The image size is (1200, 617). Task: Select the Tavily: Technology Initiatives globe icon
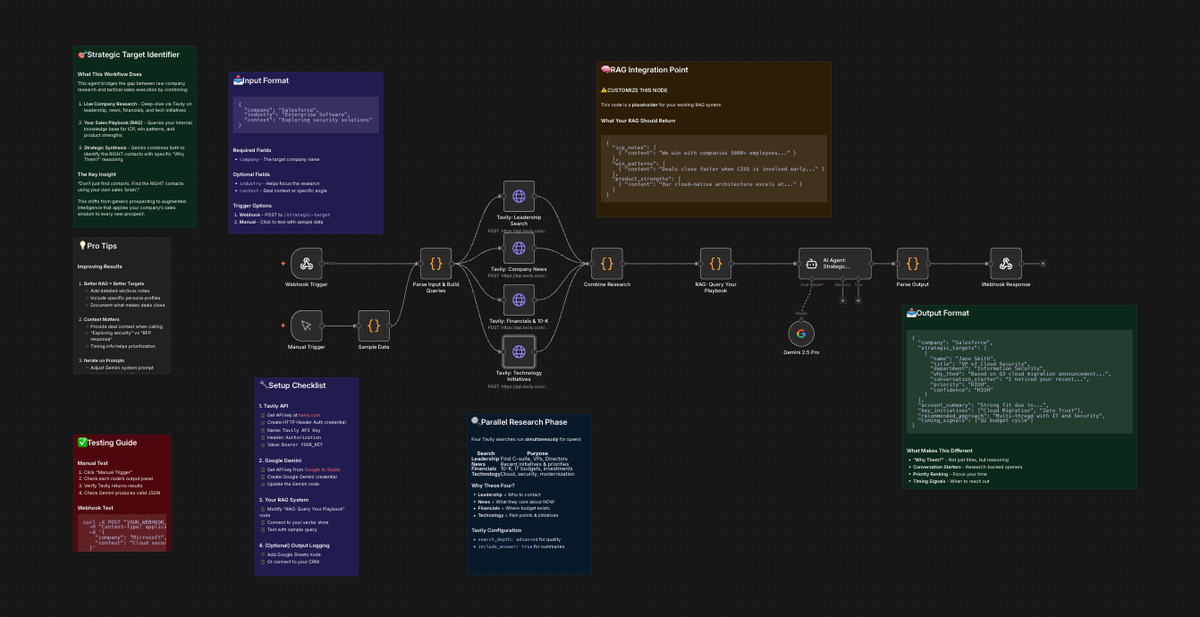518,352
